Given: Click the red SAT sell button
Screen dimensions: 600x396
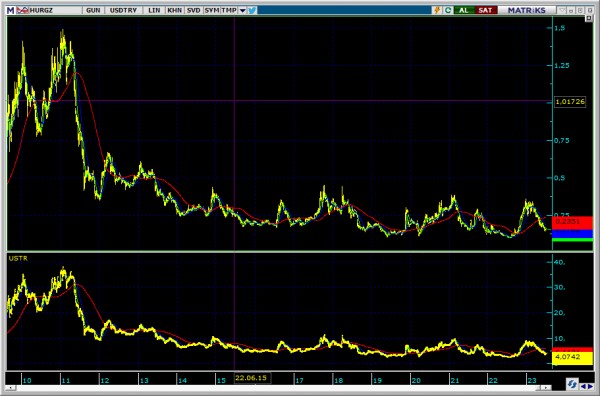Looking at the screenshot, I should [x=485, y=10].
